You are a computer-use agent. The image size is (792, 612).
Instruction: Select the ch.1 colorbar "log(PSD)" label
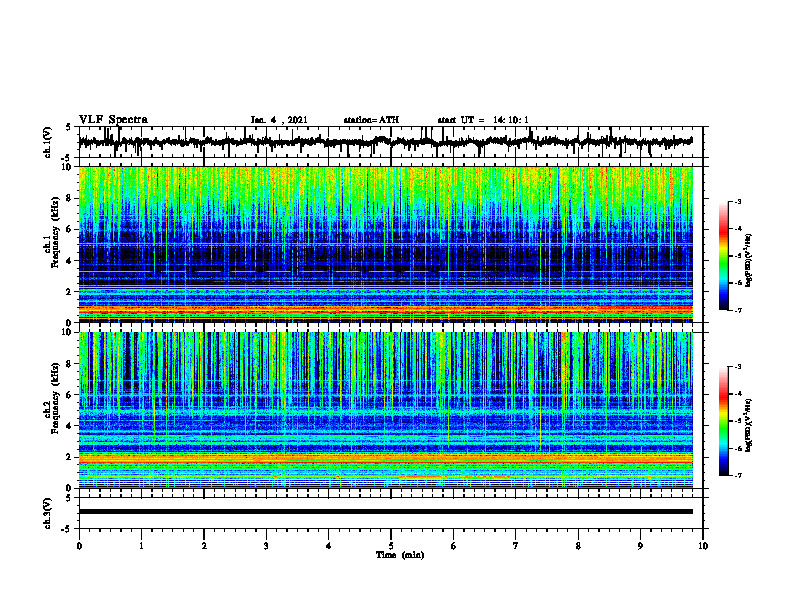749,260
